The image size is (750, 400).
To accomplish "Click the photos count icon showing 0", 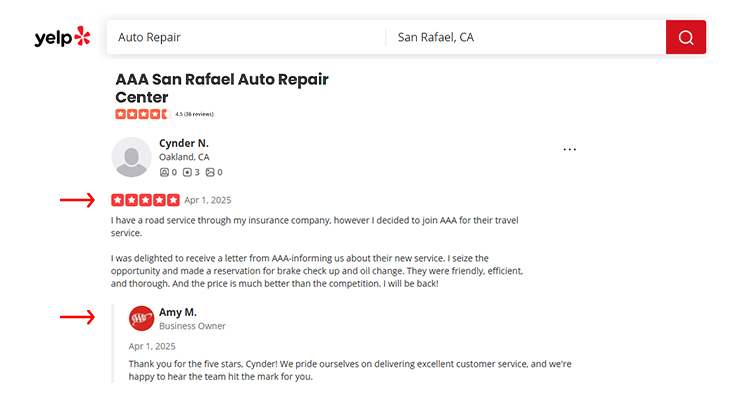I will [x=210, y=172].
